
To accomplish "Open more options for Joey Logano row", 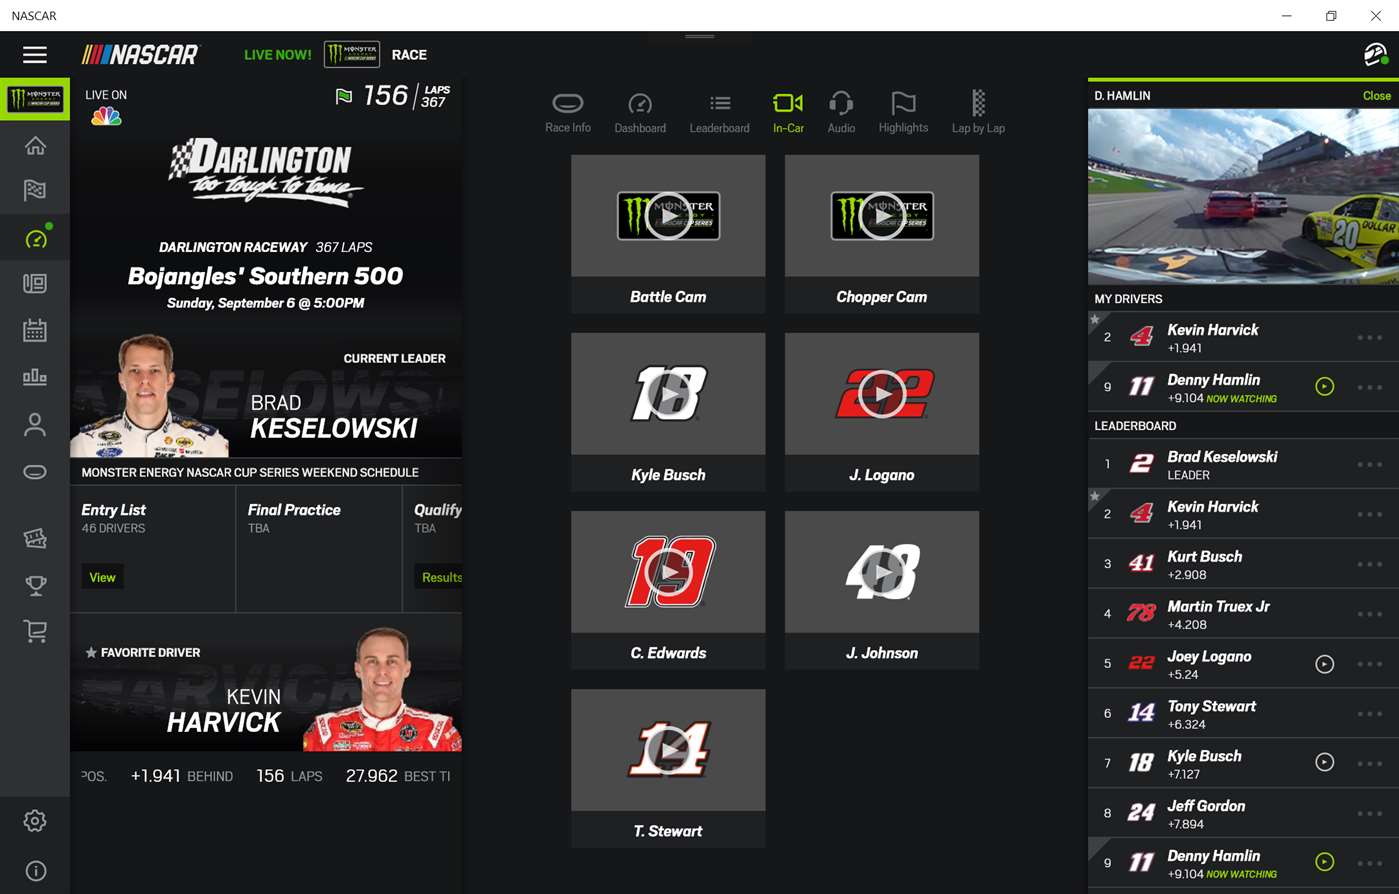I will point(1369,664).
